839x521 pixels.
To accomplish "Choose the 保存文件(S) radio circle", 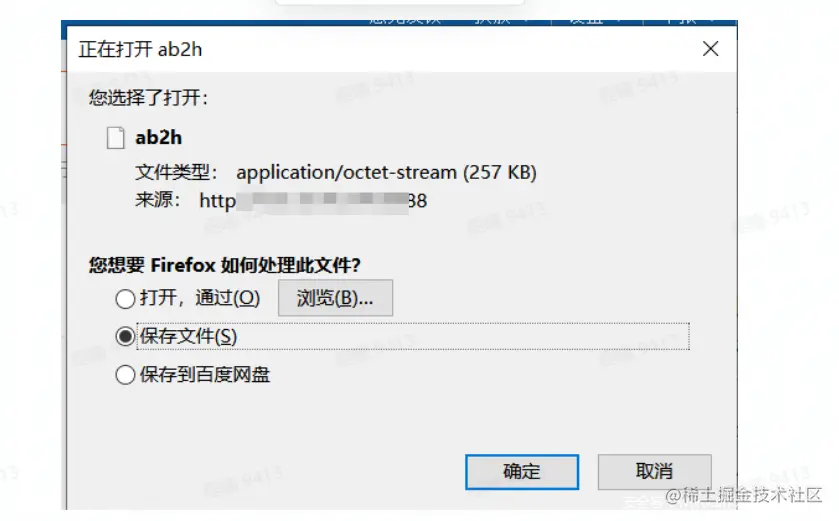I will click(125, 336).
